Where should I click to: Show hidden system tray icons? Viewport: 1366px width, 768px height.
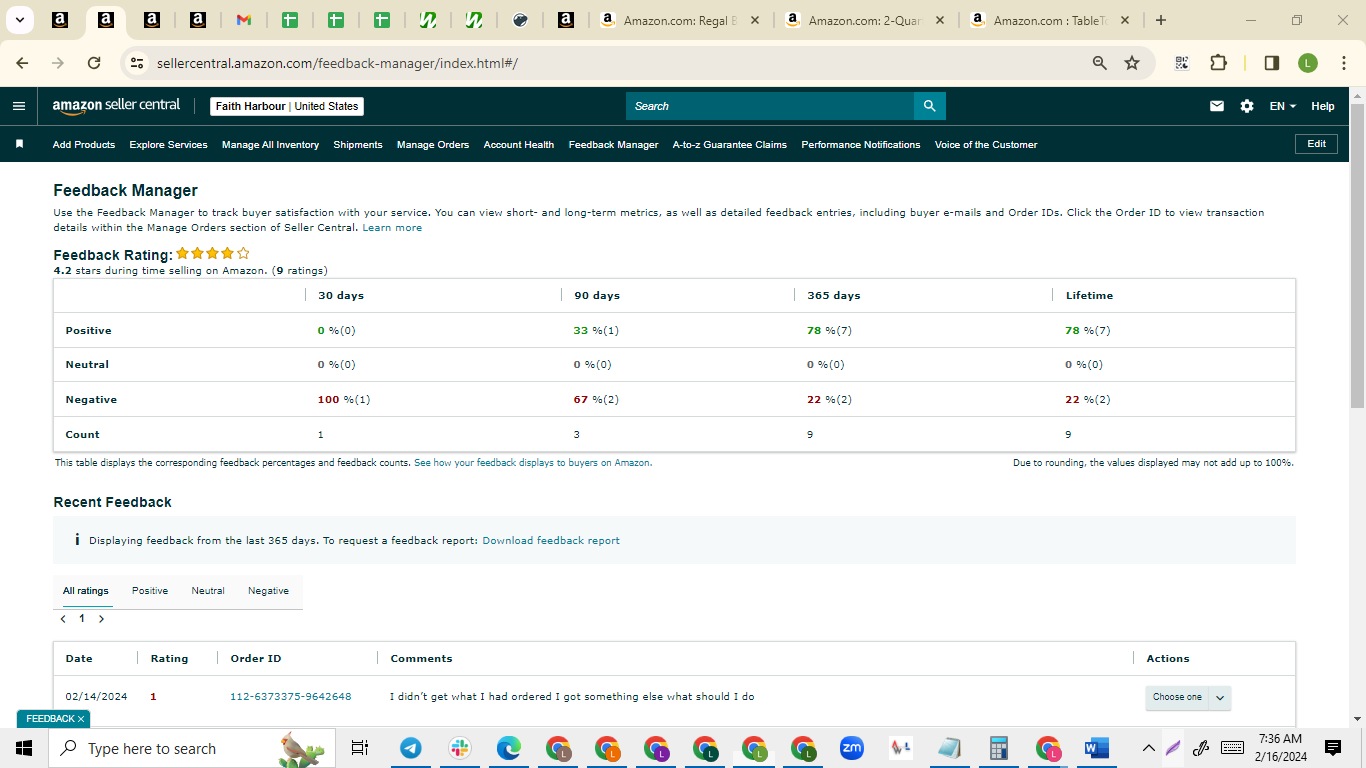pos(1149,748)
